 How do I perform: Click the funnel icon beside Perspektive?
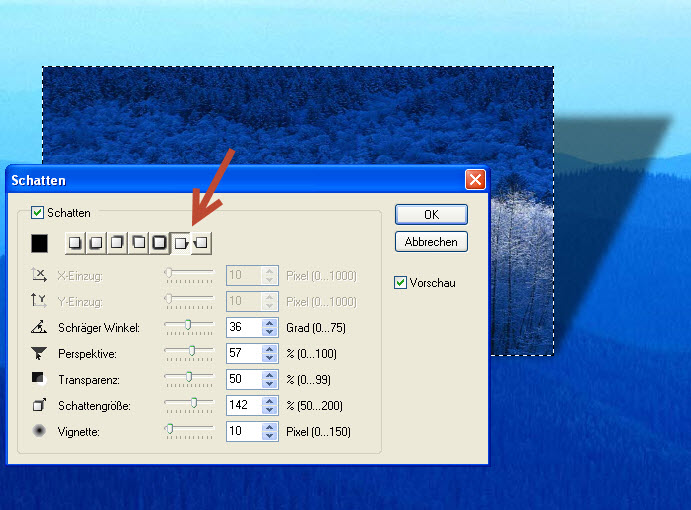(39, 353)
